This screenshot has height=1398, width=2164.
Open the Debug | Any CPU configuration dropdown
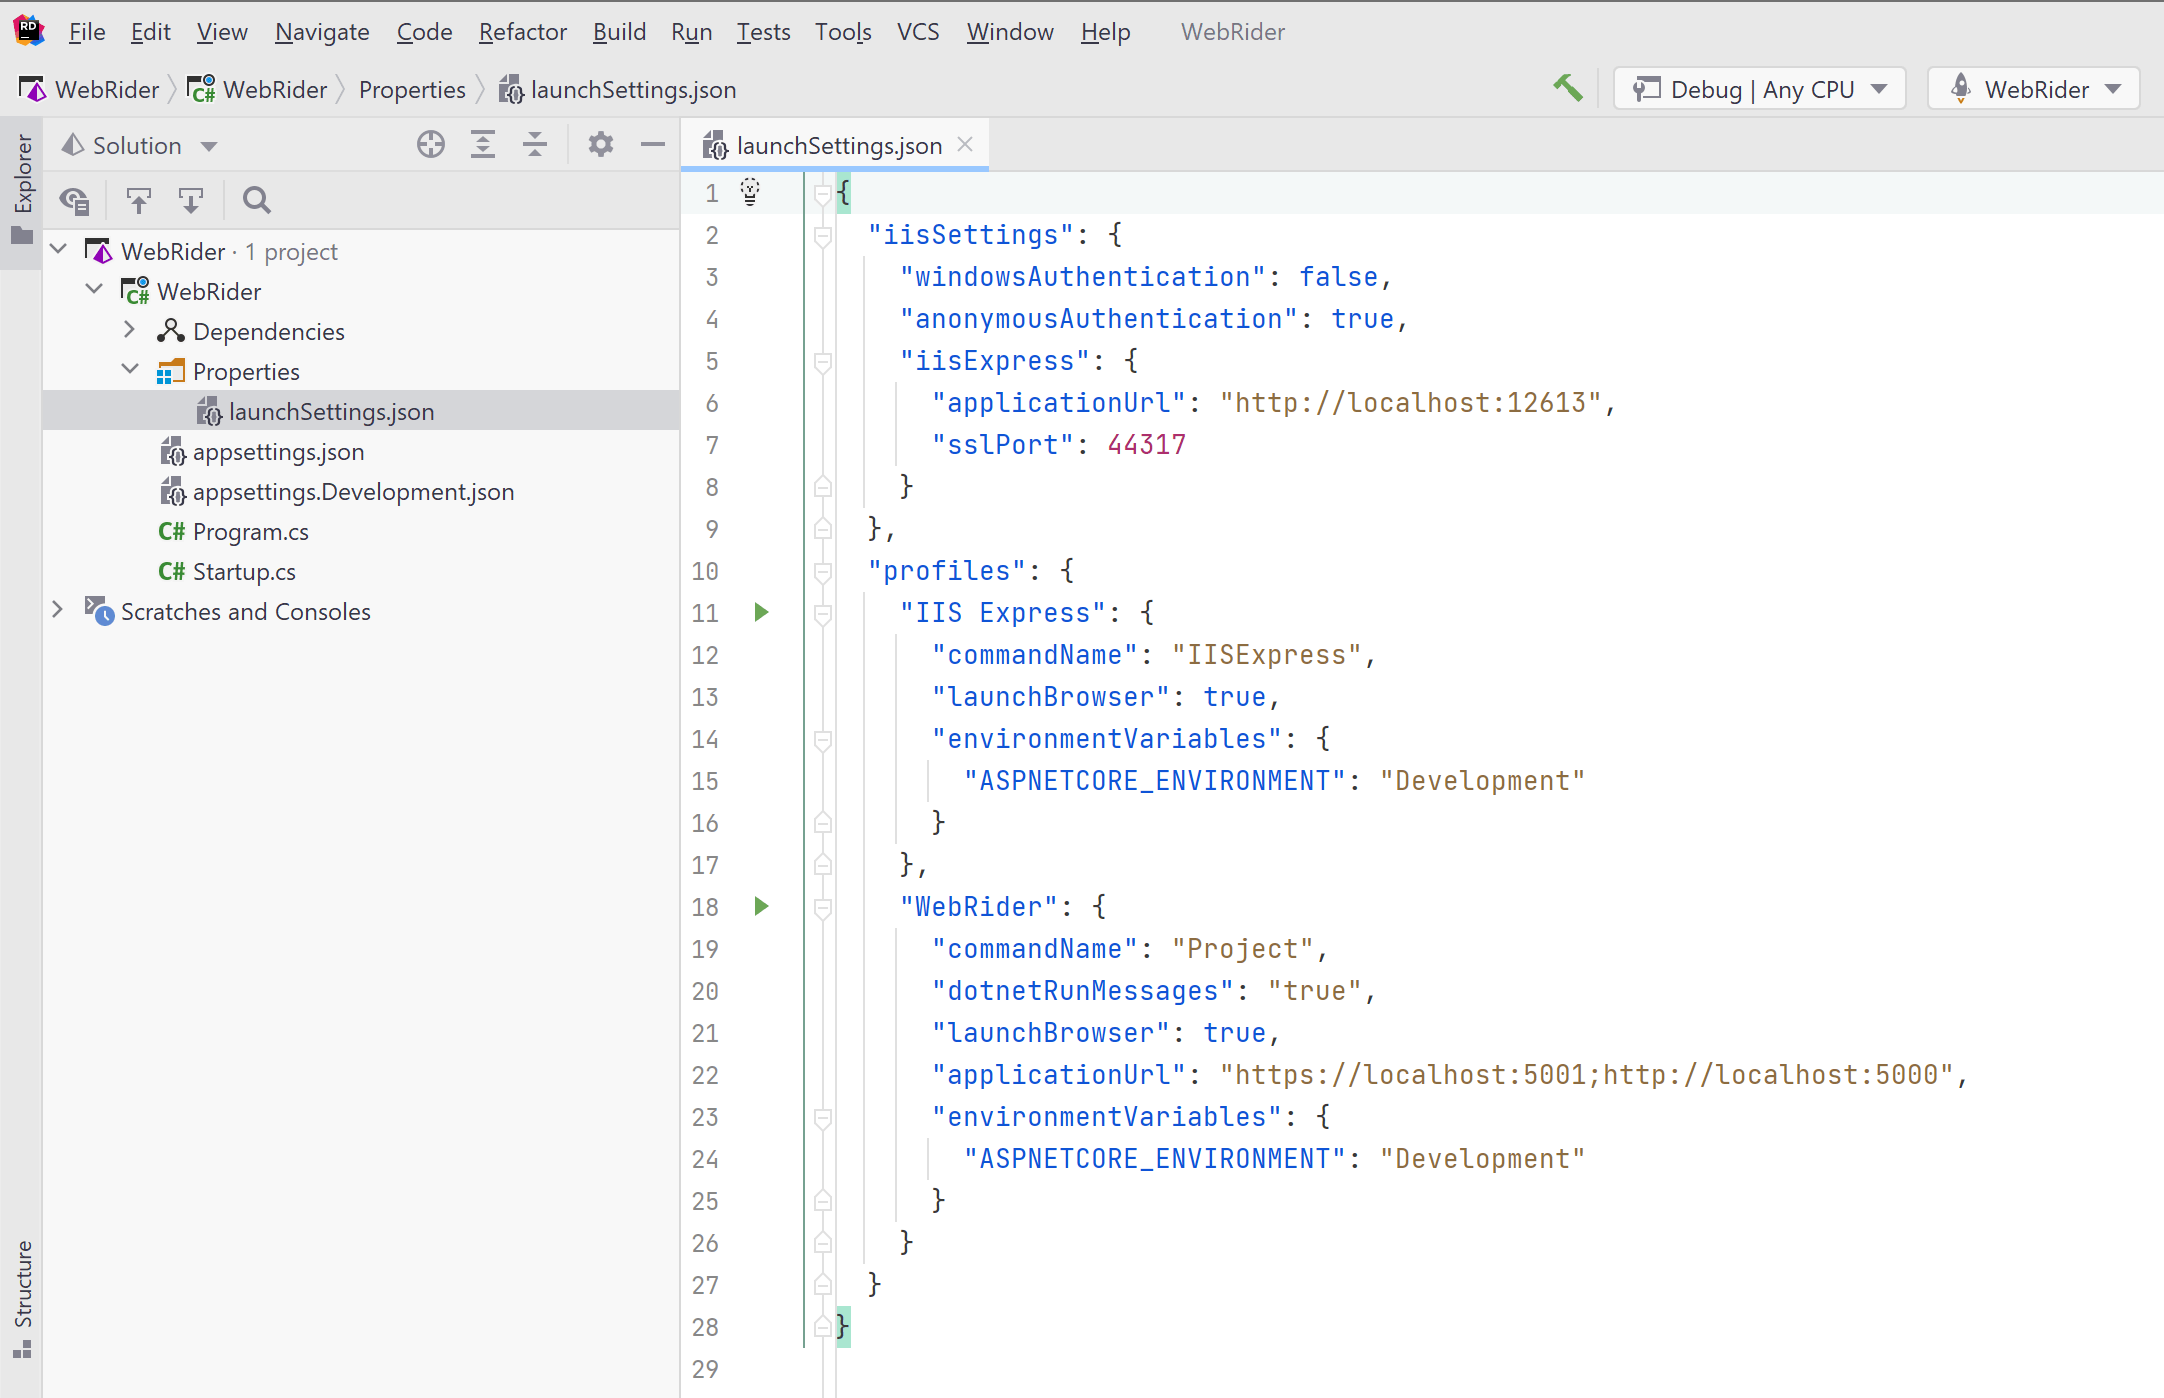[x=1760, y=88]
